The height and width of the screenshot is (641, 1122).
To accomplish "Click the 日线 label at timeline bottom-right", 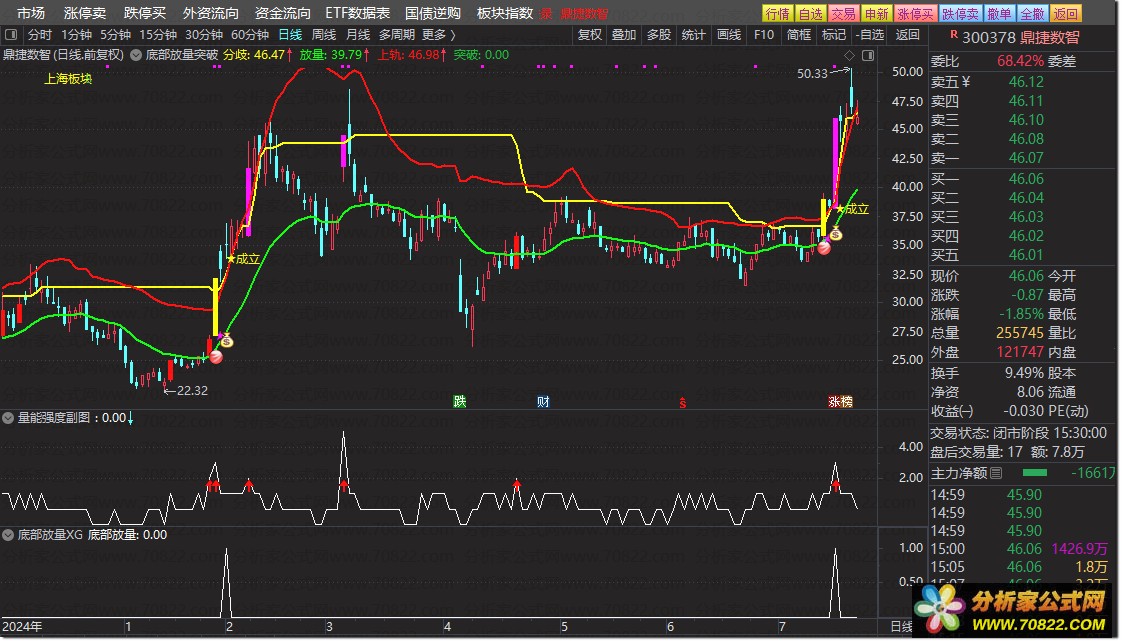I will pos(901,627).
